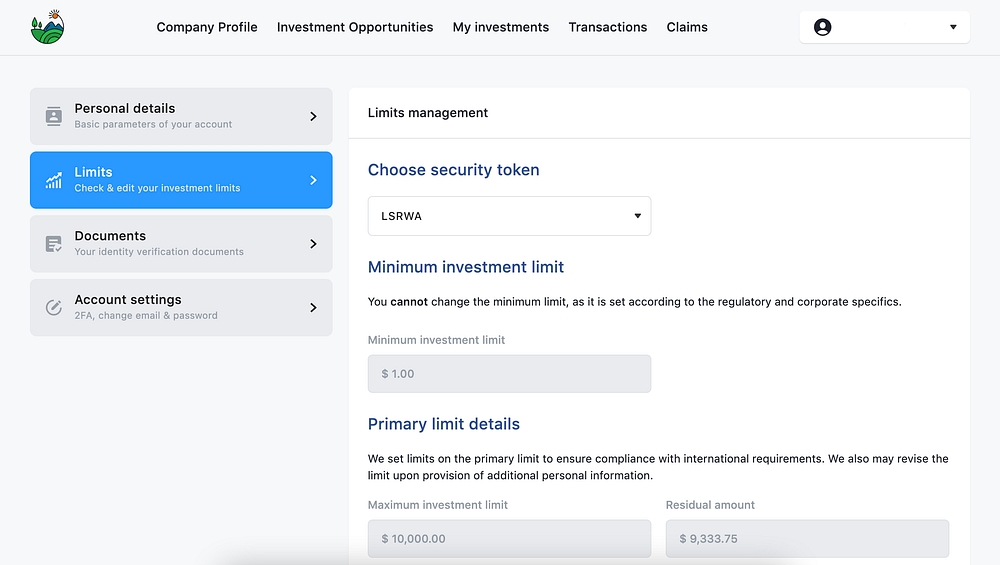1000x565 pixels.
Task: Click the user avatar icon
Action: click(822, 27)
